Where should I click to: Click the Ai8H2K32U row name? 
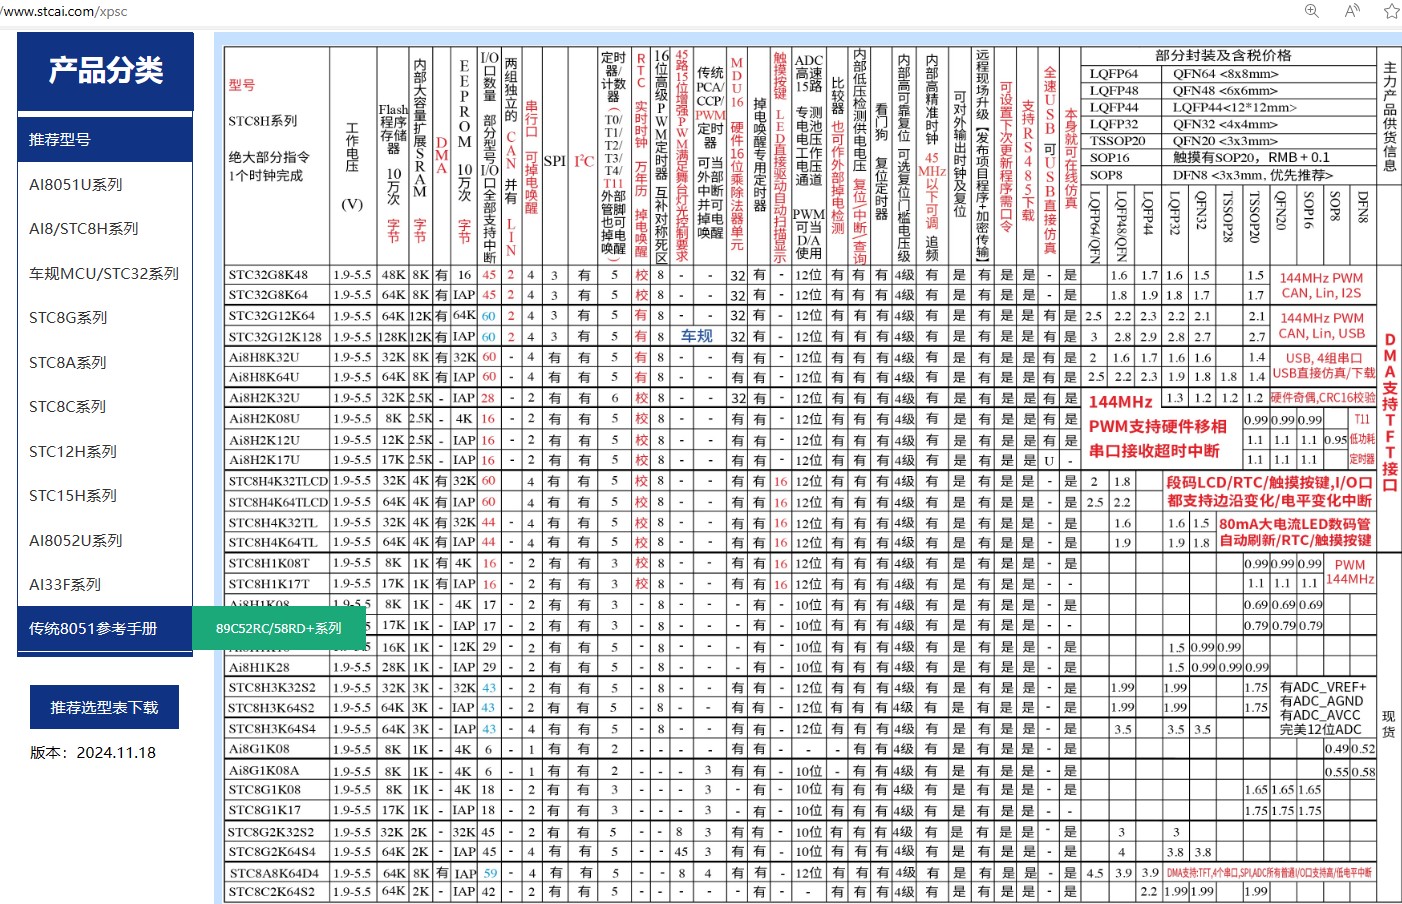point(264,398)
